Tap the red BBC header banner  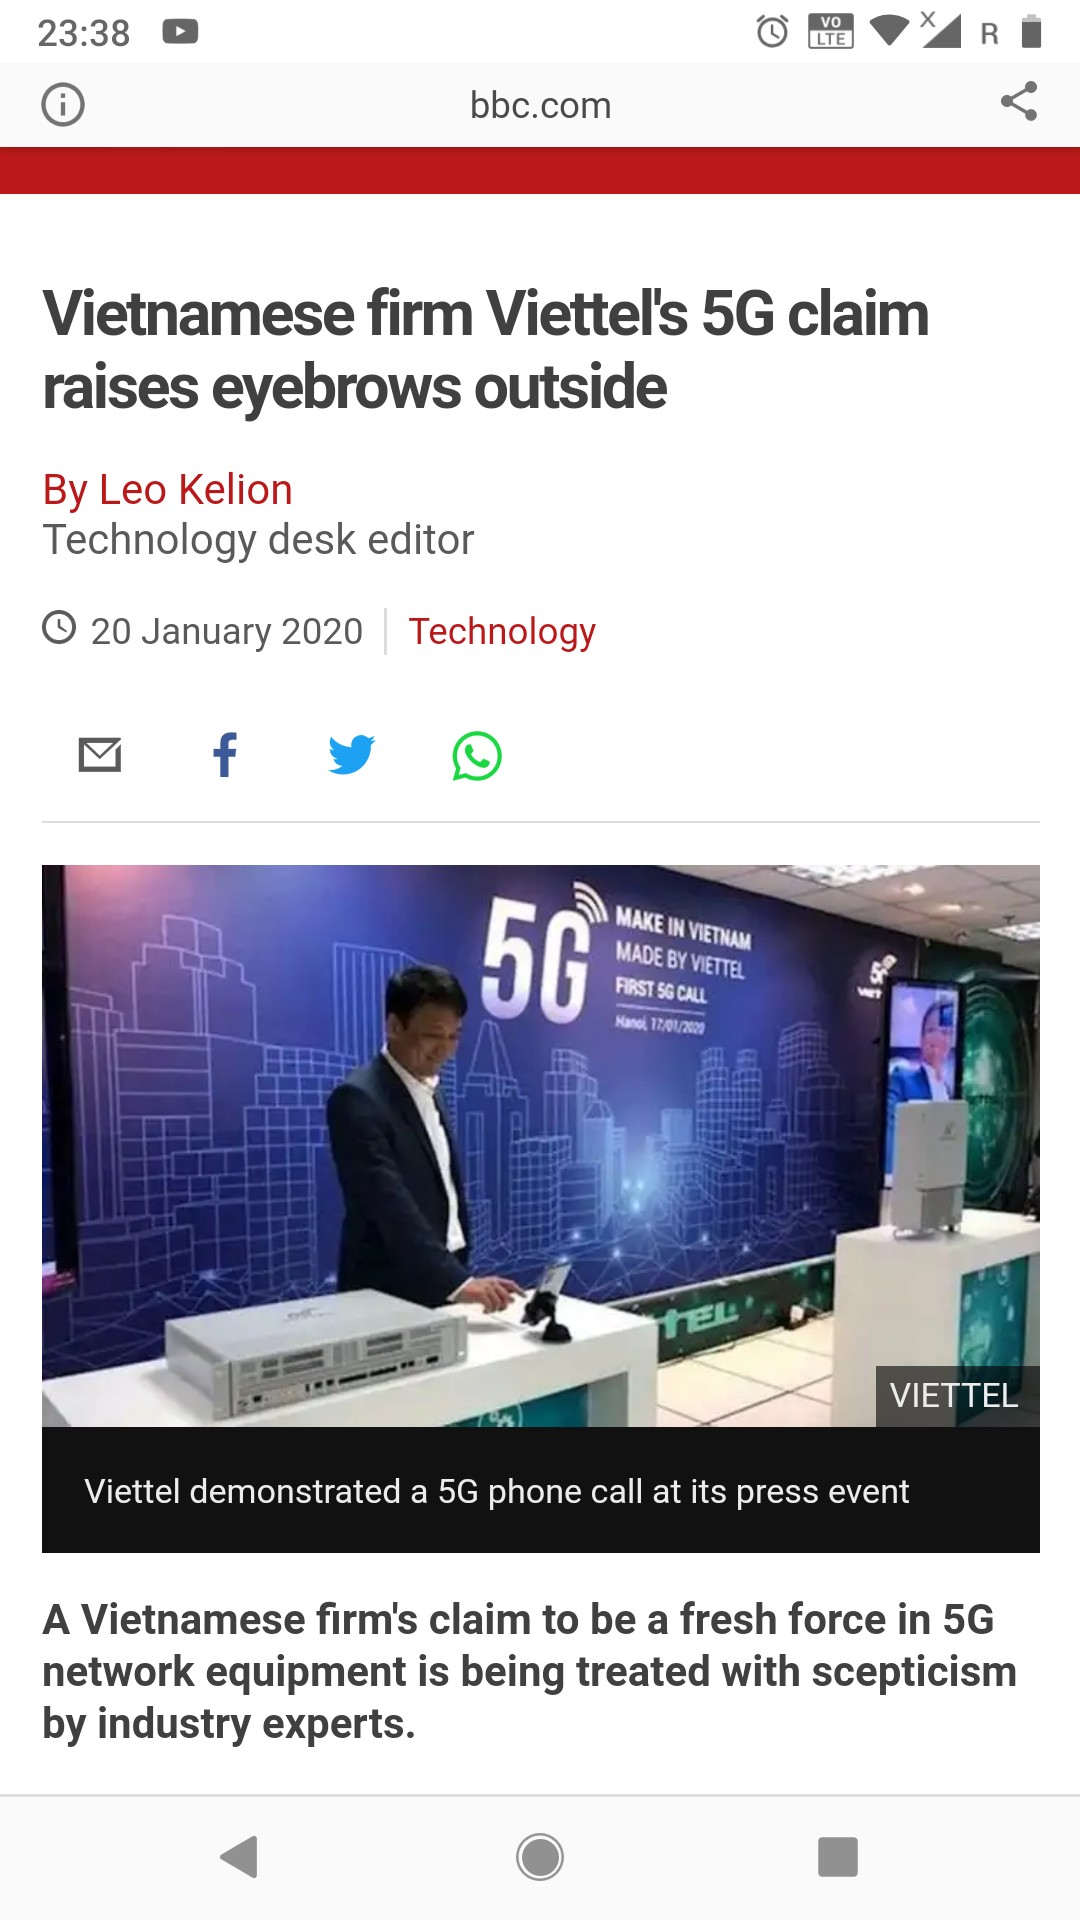pyautogui.click(x=540, y=171)
